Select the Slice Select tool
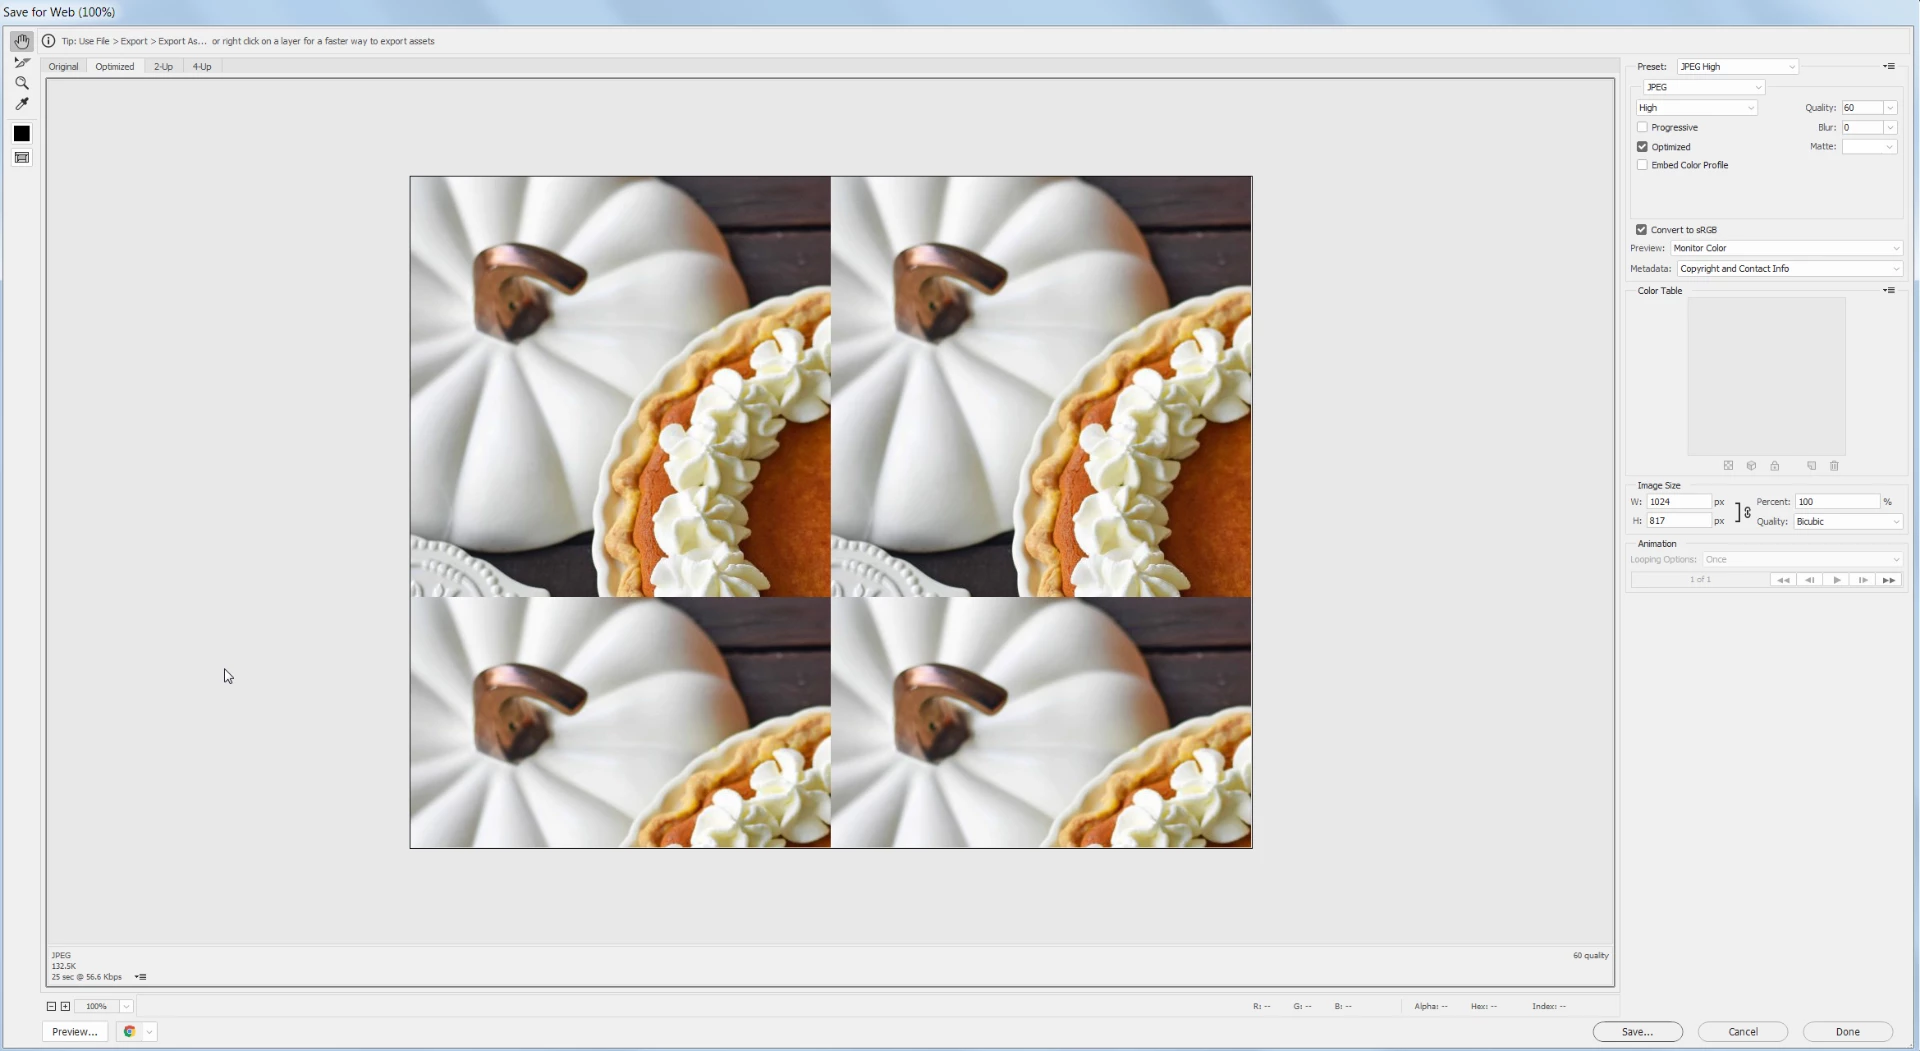Screen dimensions: 1920x1051 [22, 62]
